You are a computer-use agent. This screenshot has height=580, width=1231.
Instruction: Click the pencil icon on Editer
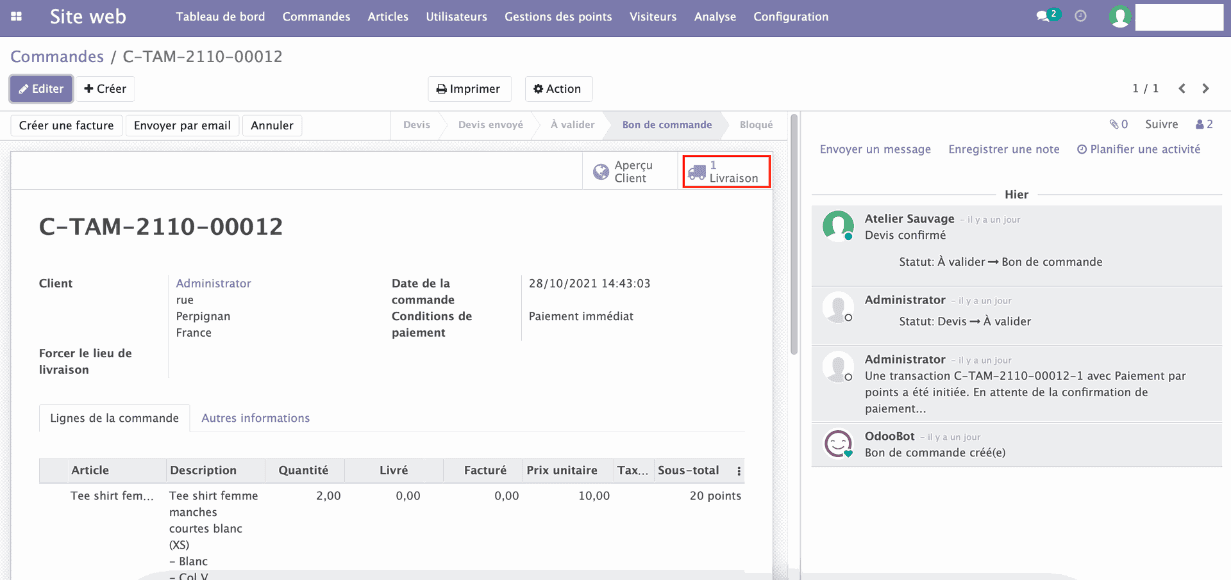(x=23, y=88)
